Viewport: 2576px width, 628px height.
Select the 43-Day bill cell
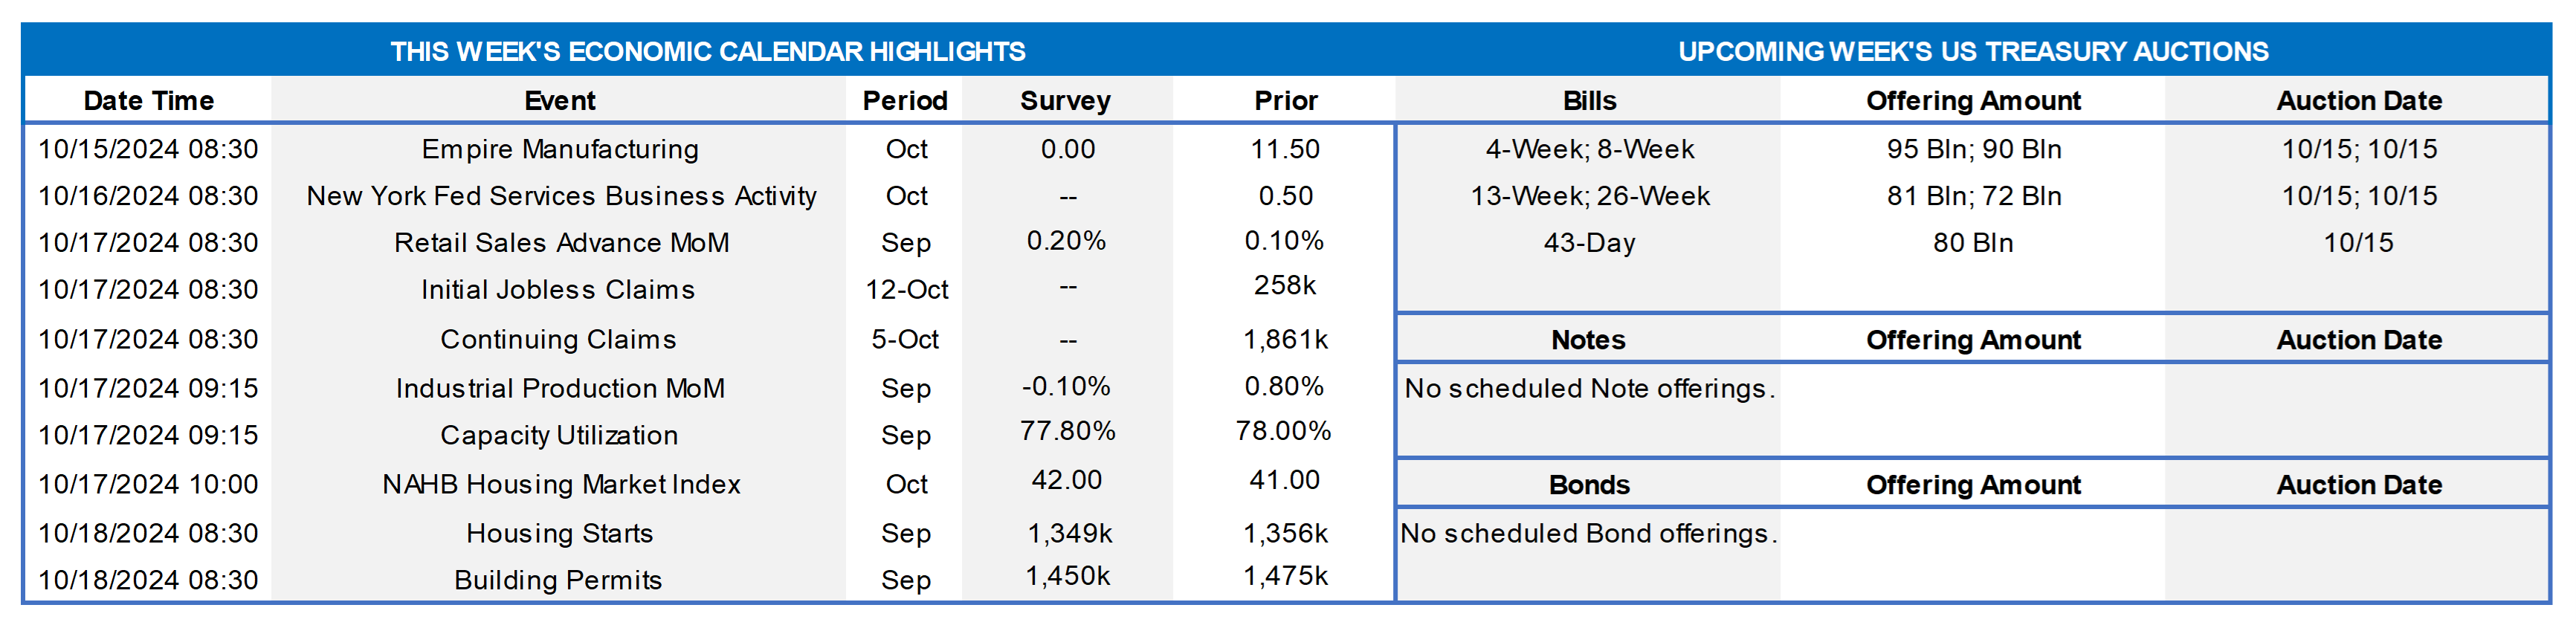1589,243
